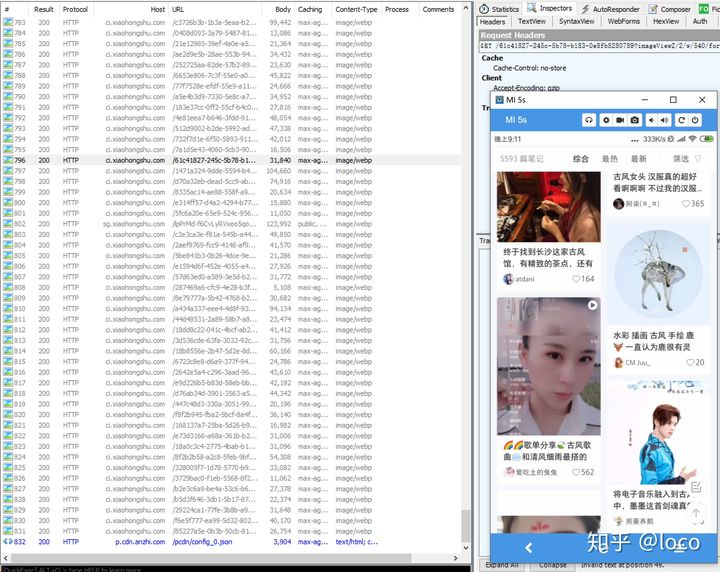Switch to the Statistics tab
Screen dimensions: 720x572
coord(499,9)
